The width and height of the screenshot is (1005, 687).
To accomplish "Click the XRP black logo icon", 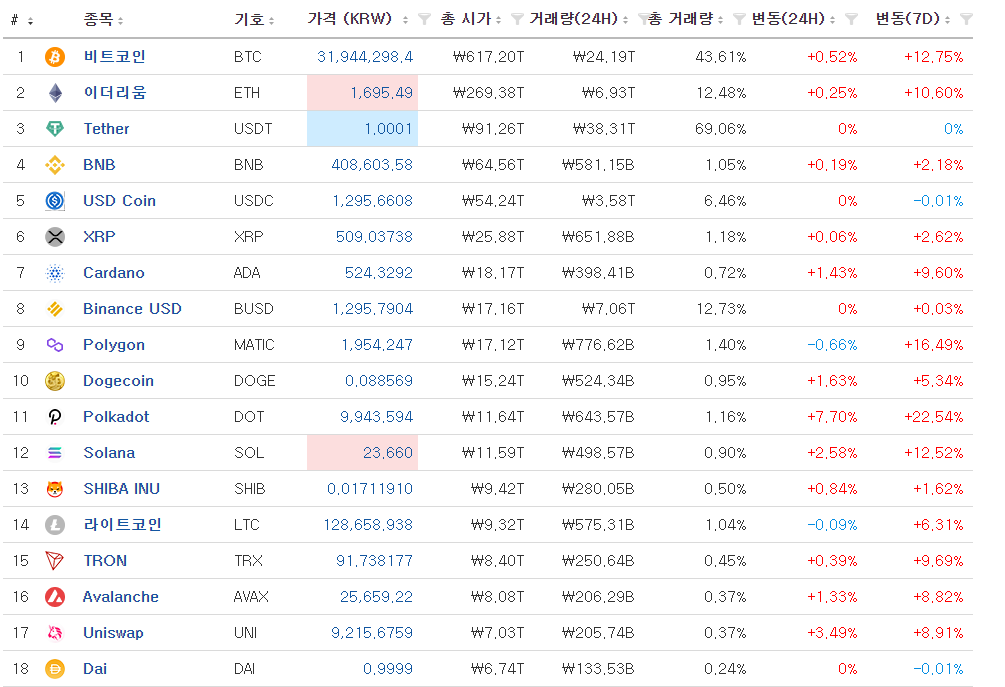I will coord(55,236).
